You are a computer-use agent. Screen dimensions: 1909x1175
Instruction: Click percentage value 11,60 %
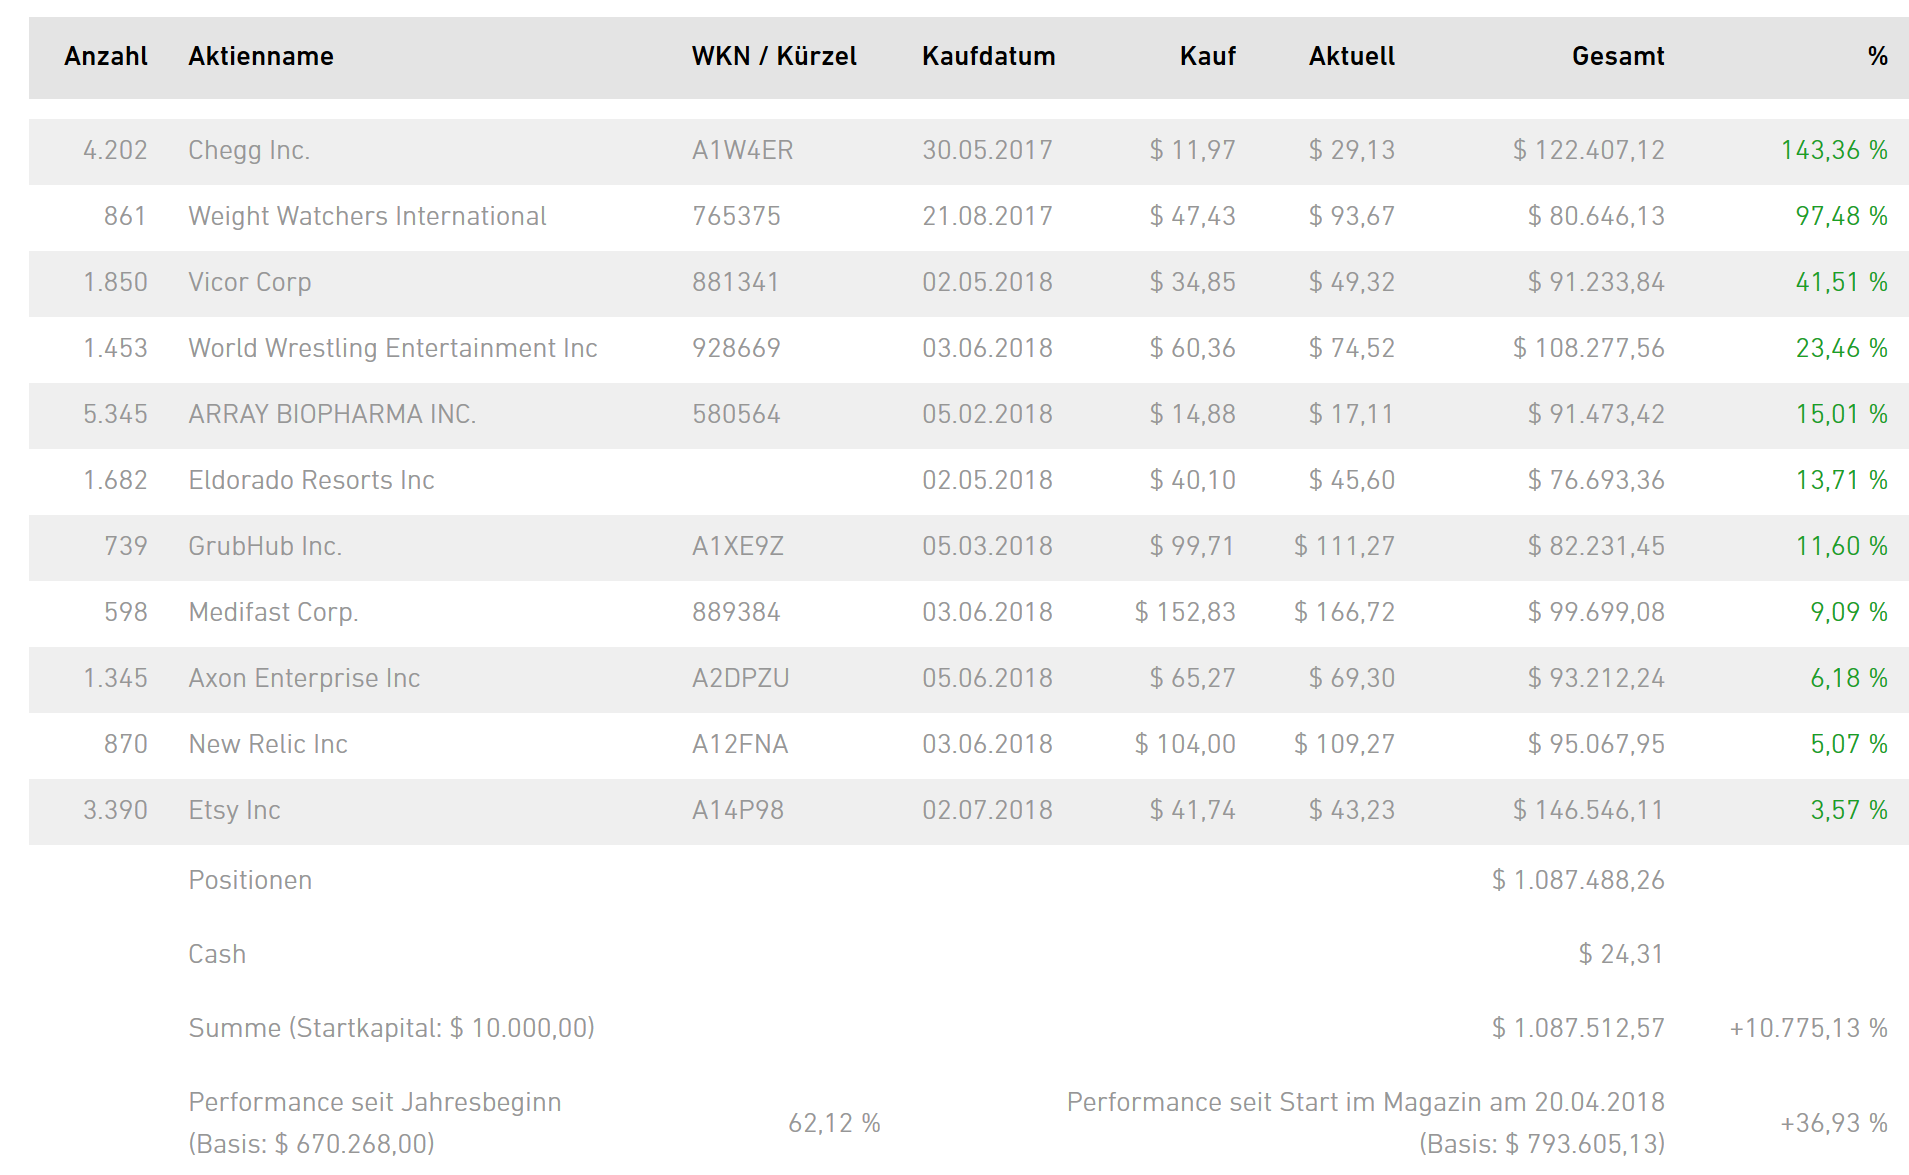(x=1841, y=546)
